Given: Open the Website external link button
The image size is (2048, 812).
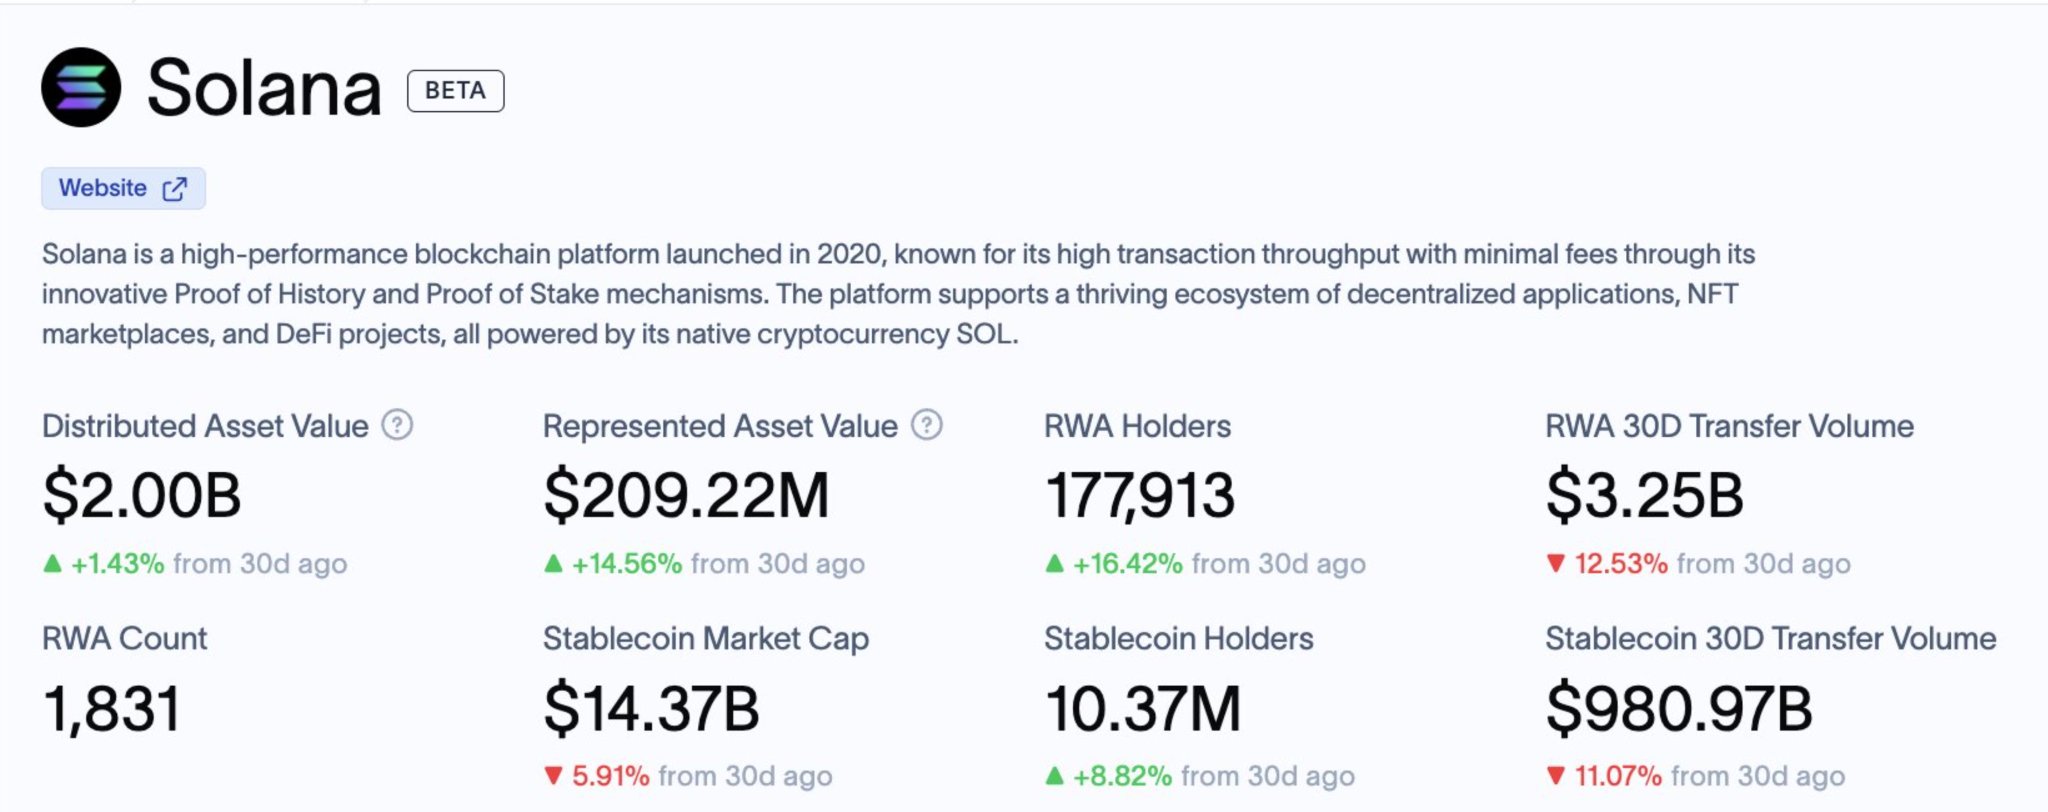Looking at the screenshot, I should coord(123,188).
